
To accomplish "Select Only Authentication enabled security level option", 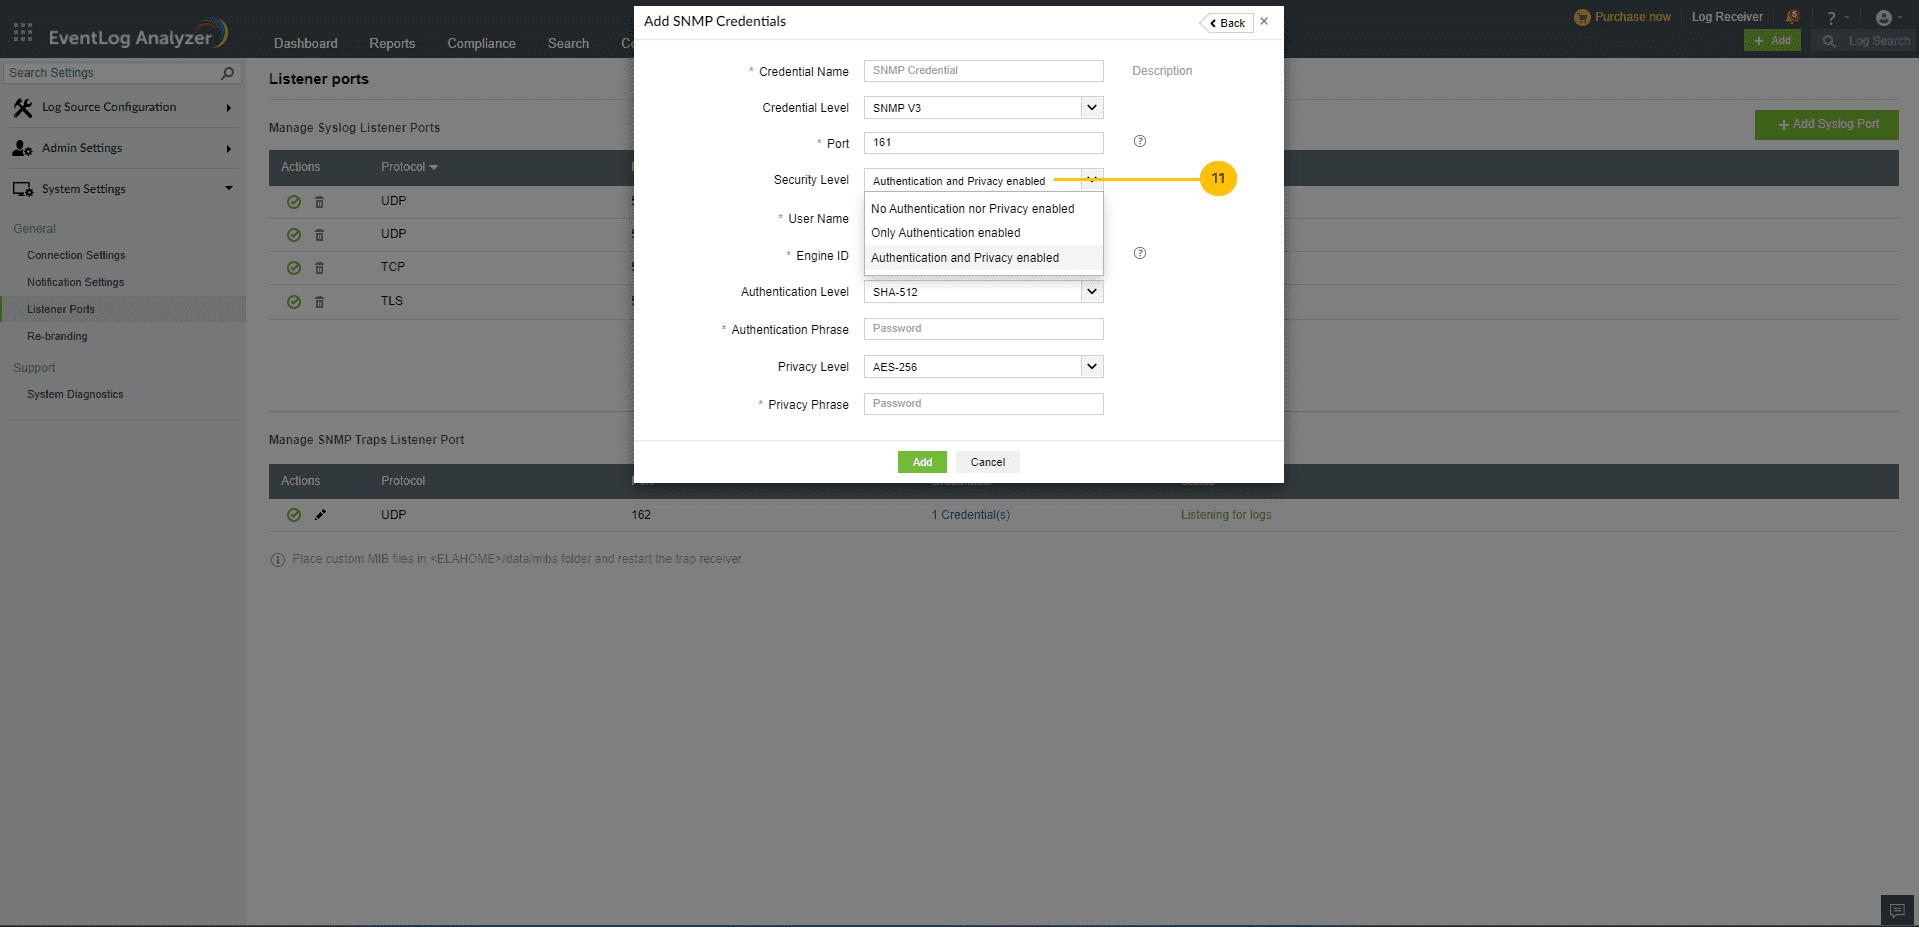I will tap(944, 232).
